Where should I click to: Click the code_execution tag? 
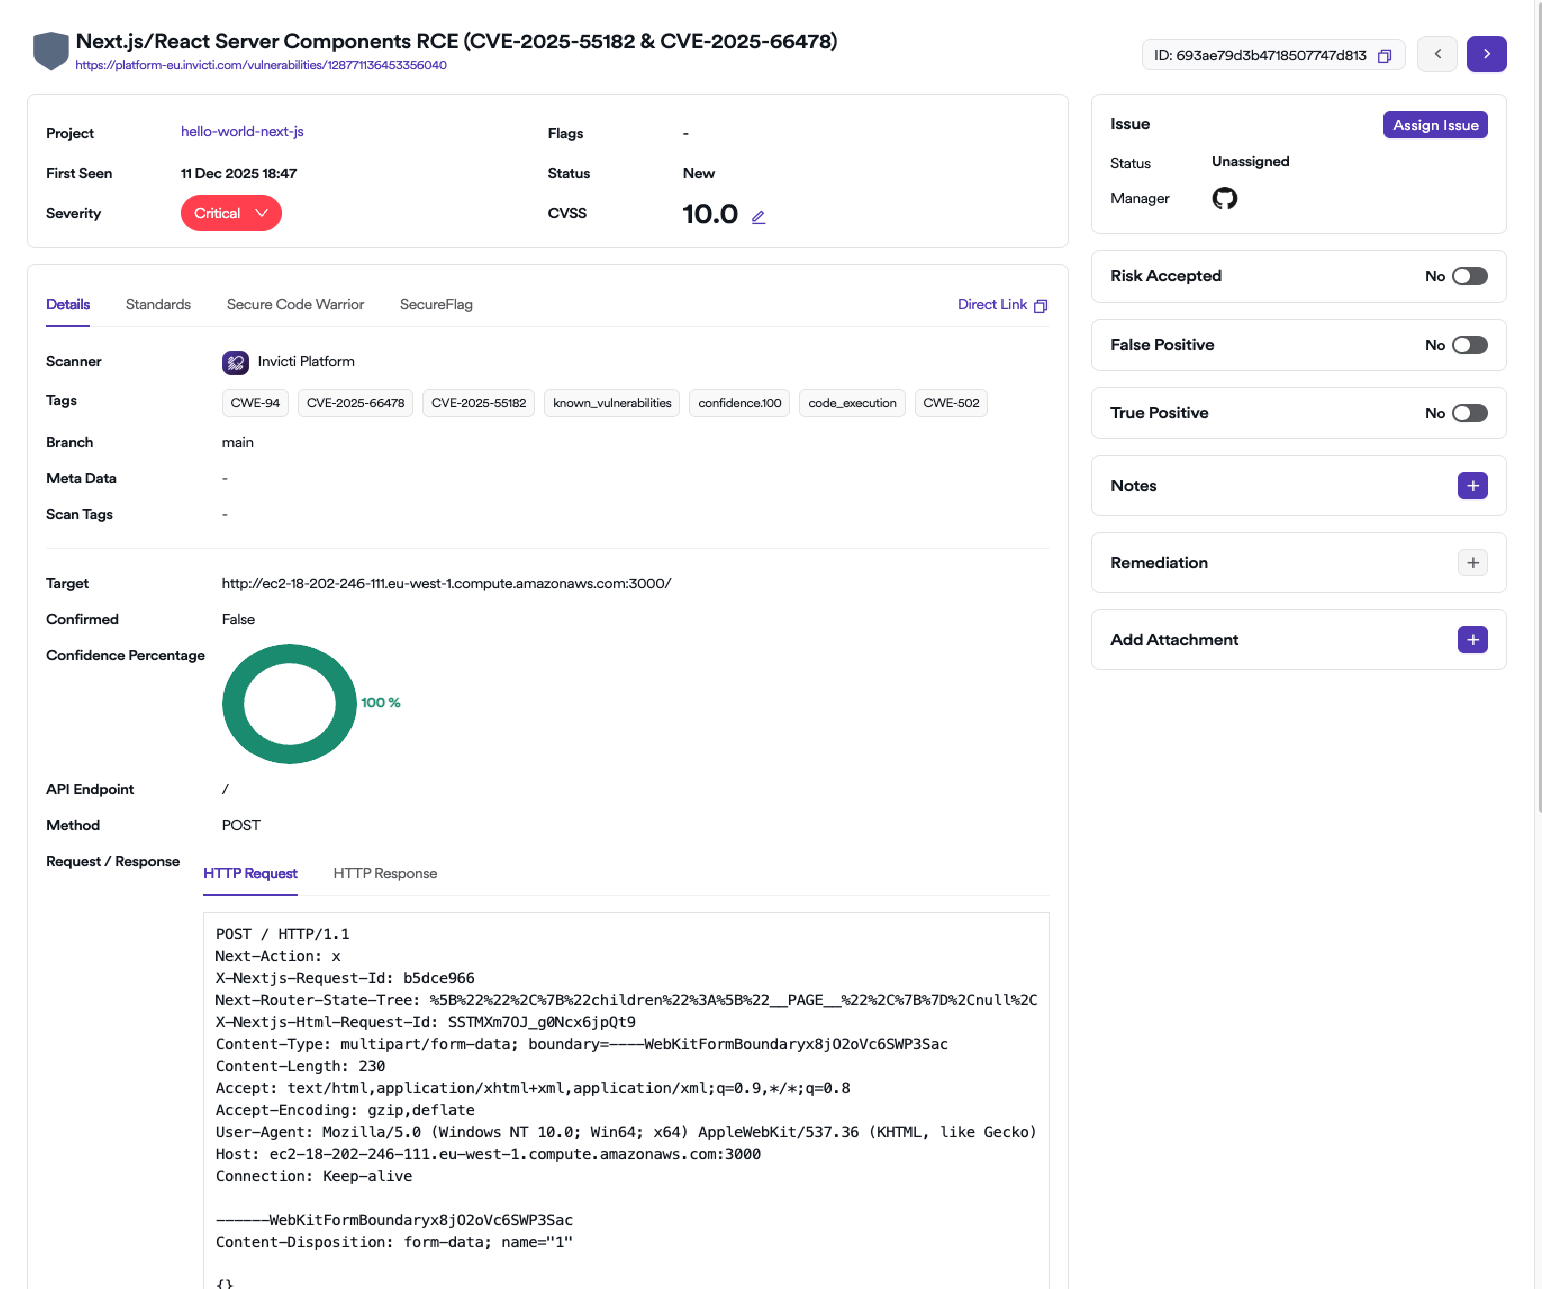(852, 403)
